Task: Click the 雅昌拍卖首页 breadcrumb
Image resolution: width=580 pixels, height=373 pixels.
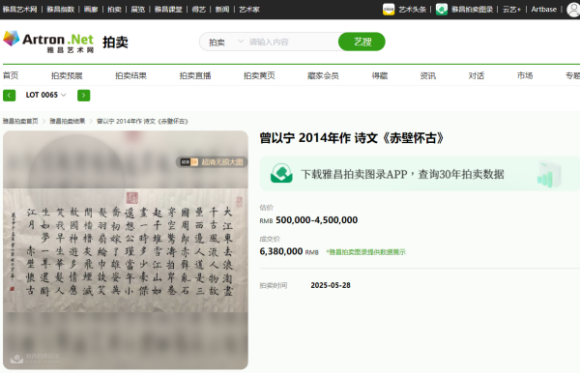Action: coord(20,121)
